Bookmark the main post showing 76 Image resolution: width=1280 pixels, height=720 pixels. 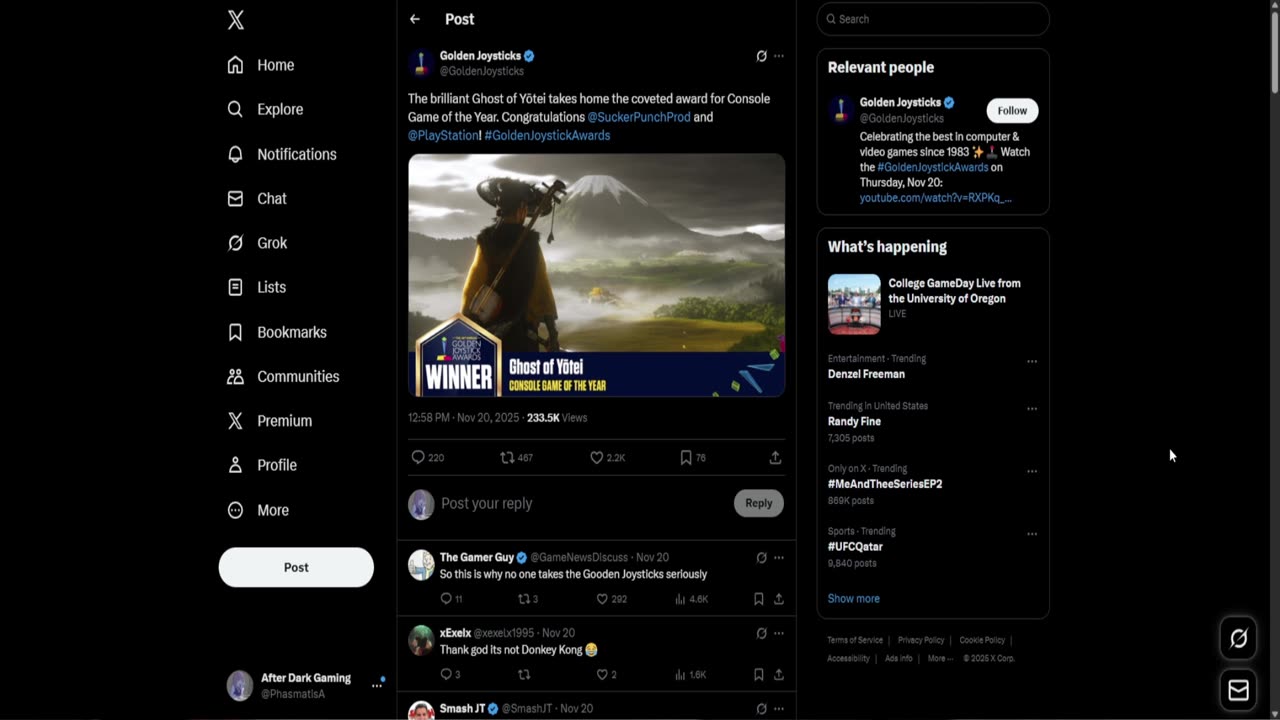693,457
